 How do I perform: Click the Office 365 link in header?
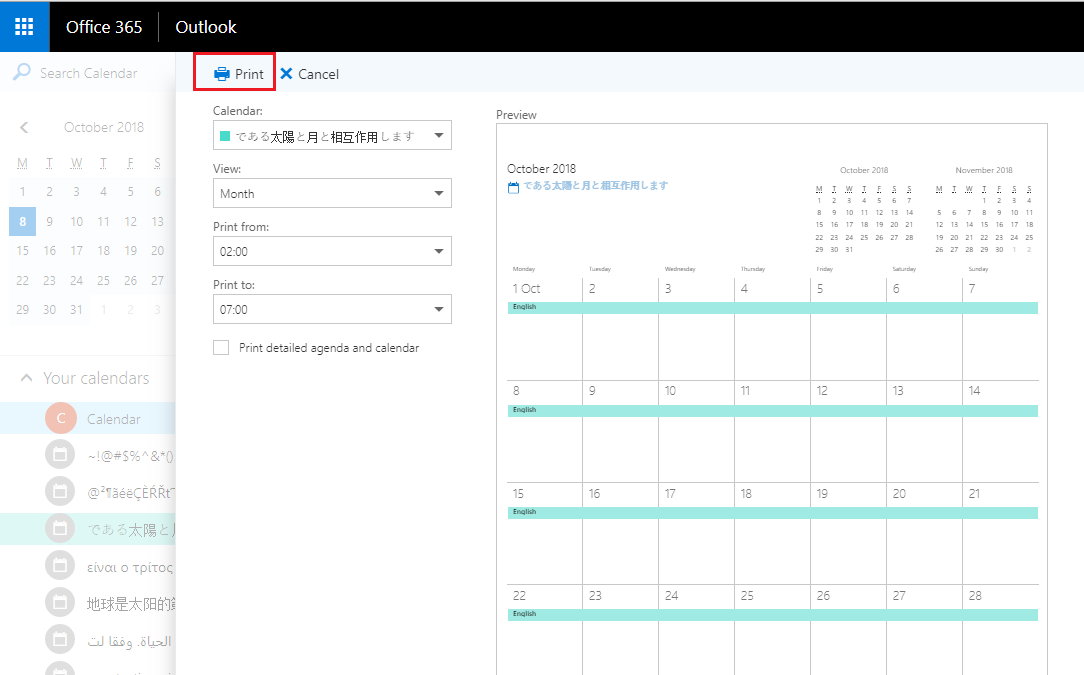[x=104, y=27]
